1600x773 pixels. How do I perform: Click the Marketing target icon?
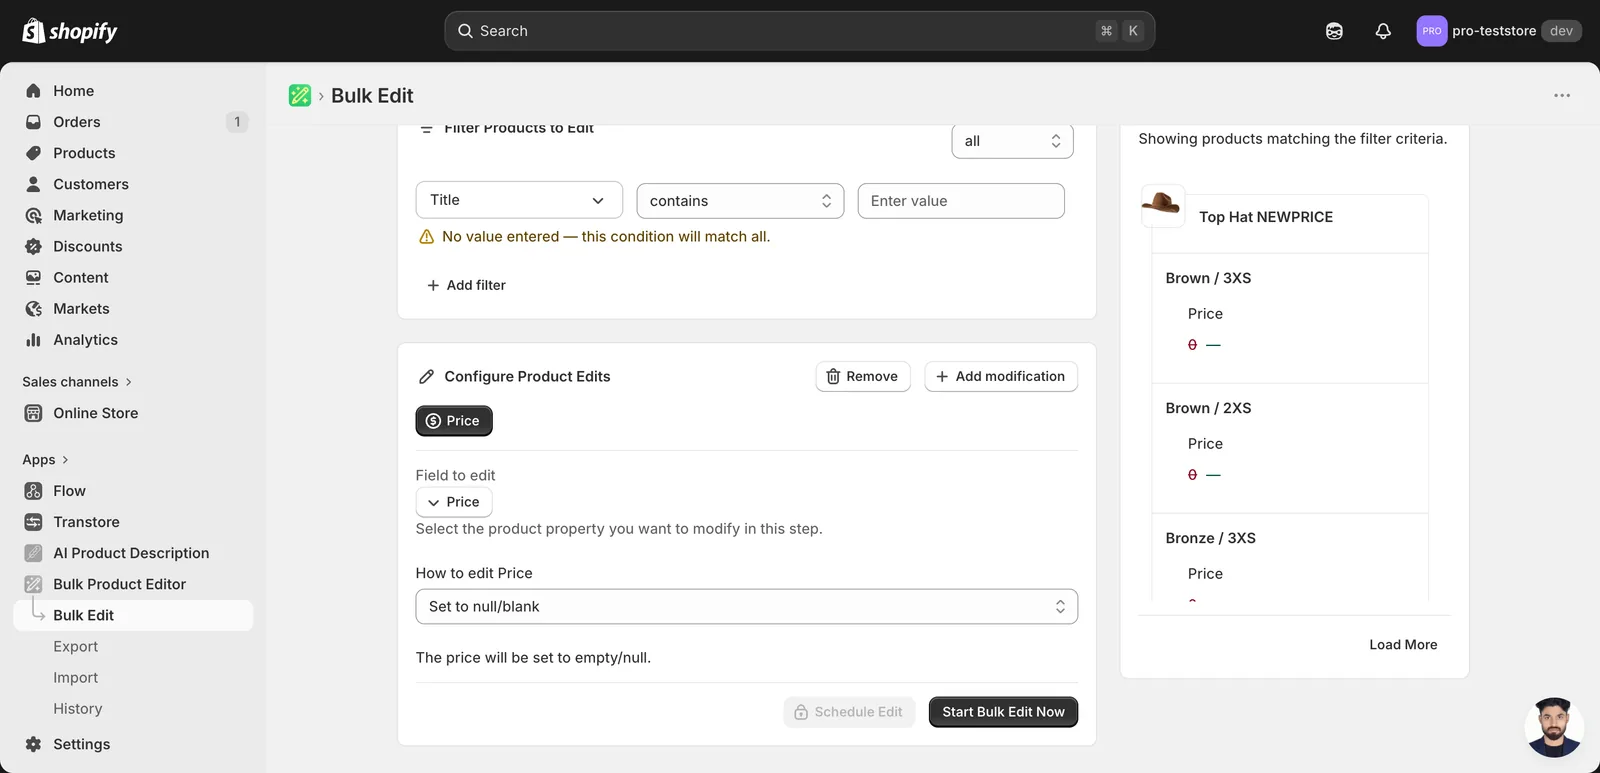(33, 215)
